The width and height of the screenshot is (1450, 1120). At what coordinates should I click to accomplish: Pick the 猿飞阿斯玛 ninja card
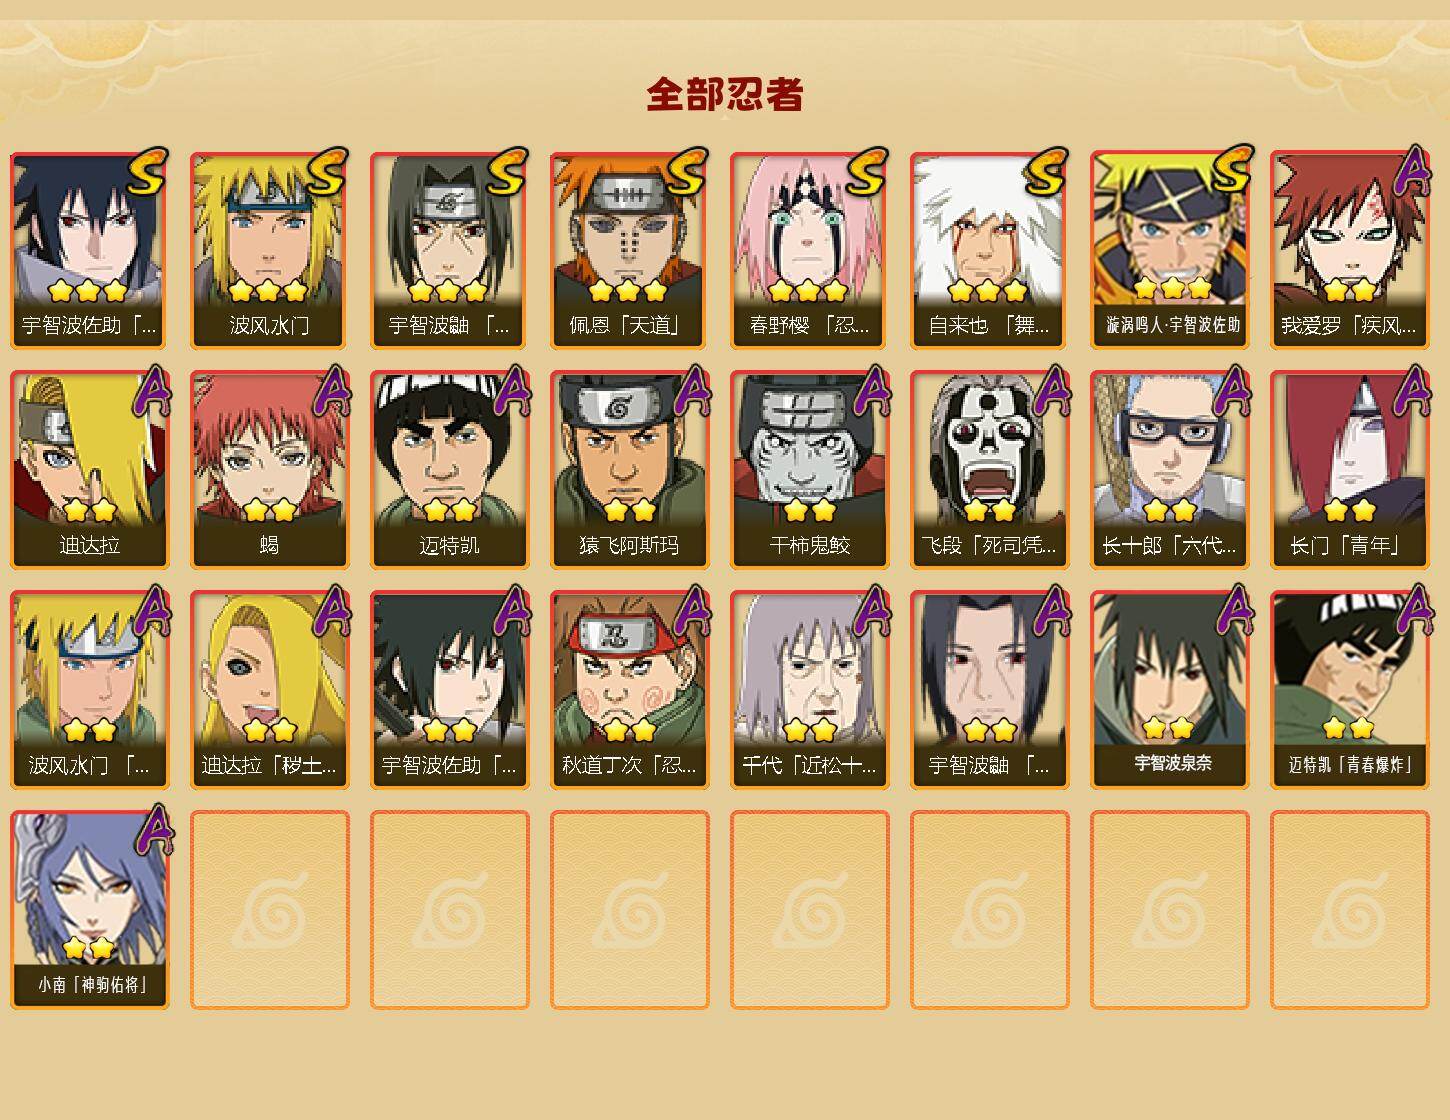tap(629, 470)
